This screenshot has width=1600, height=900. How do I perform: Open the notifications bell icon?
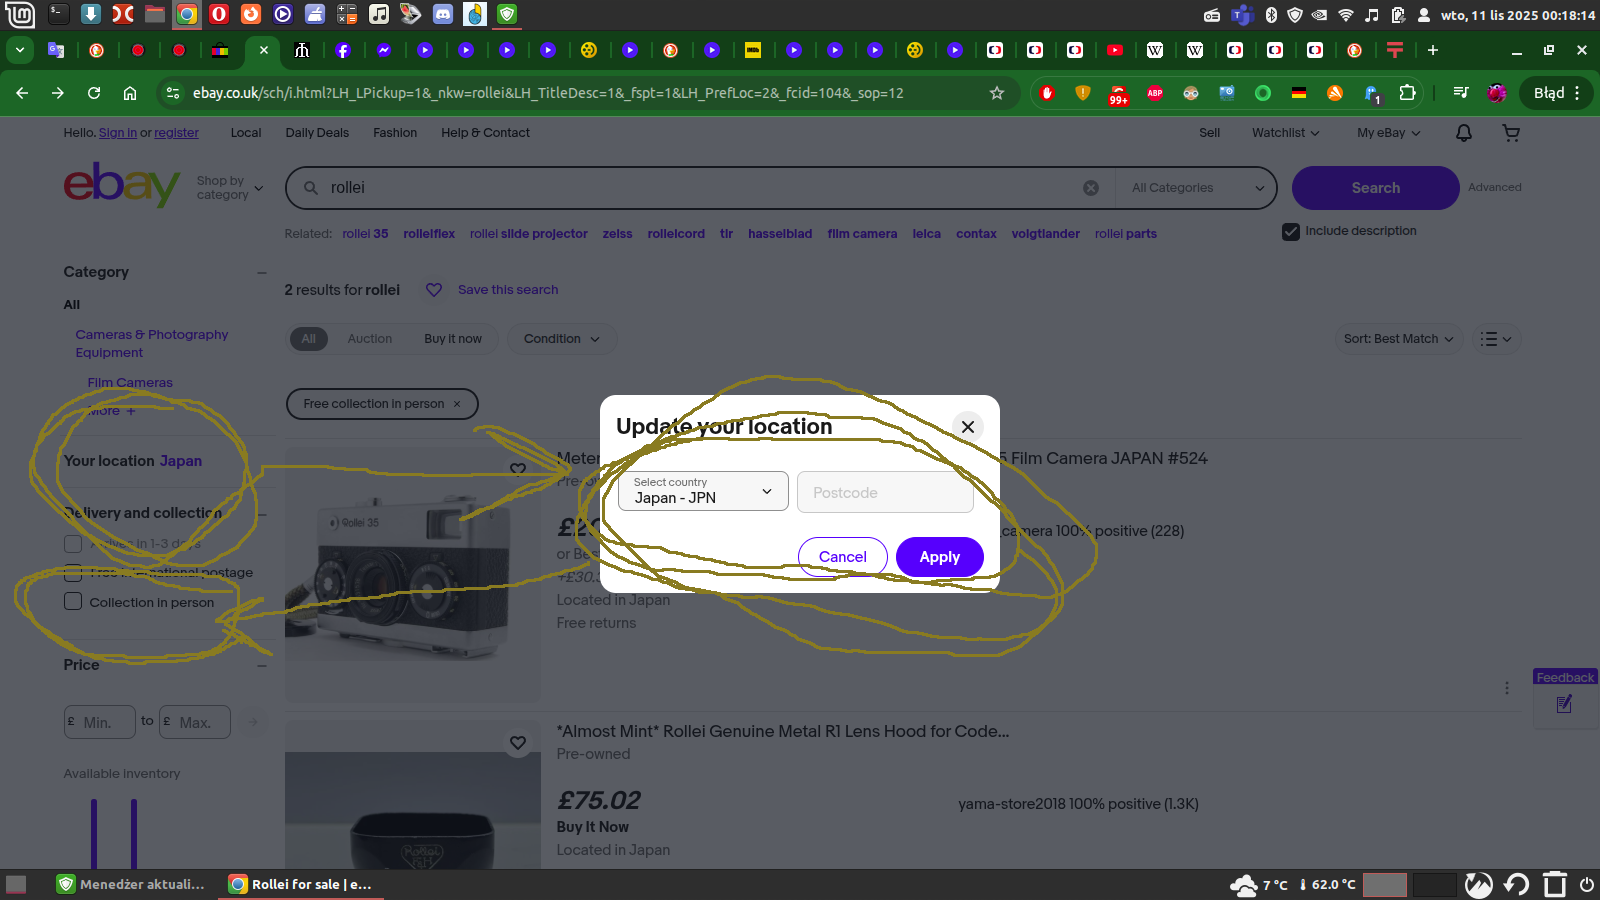point(1463,133)
